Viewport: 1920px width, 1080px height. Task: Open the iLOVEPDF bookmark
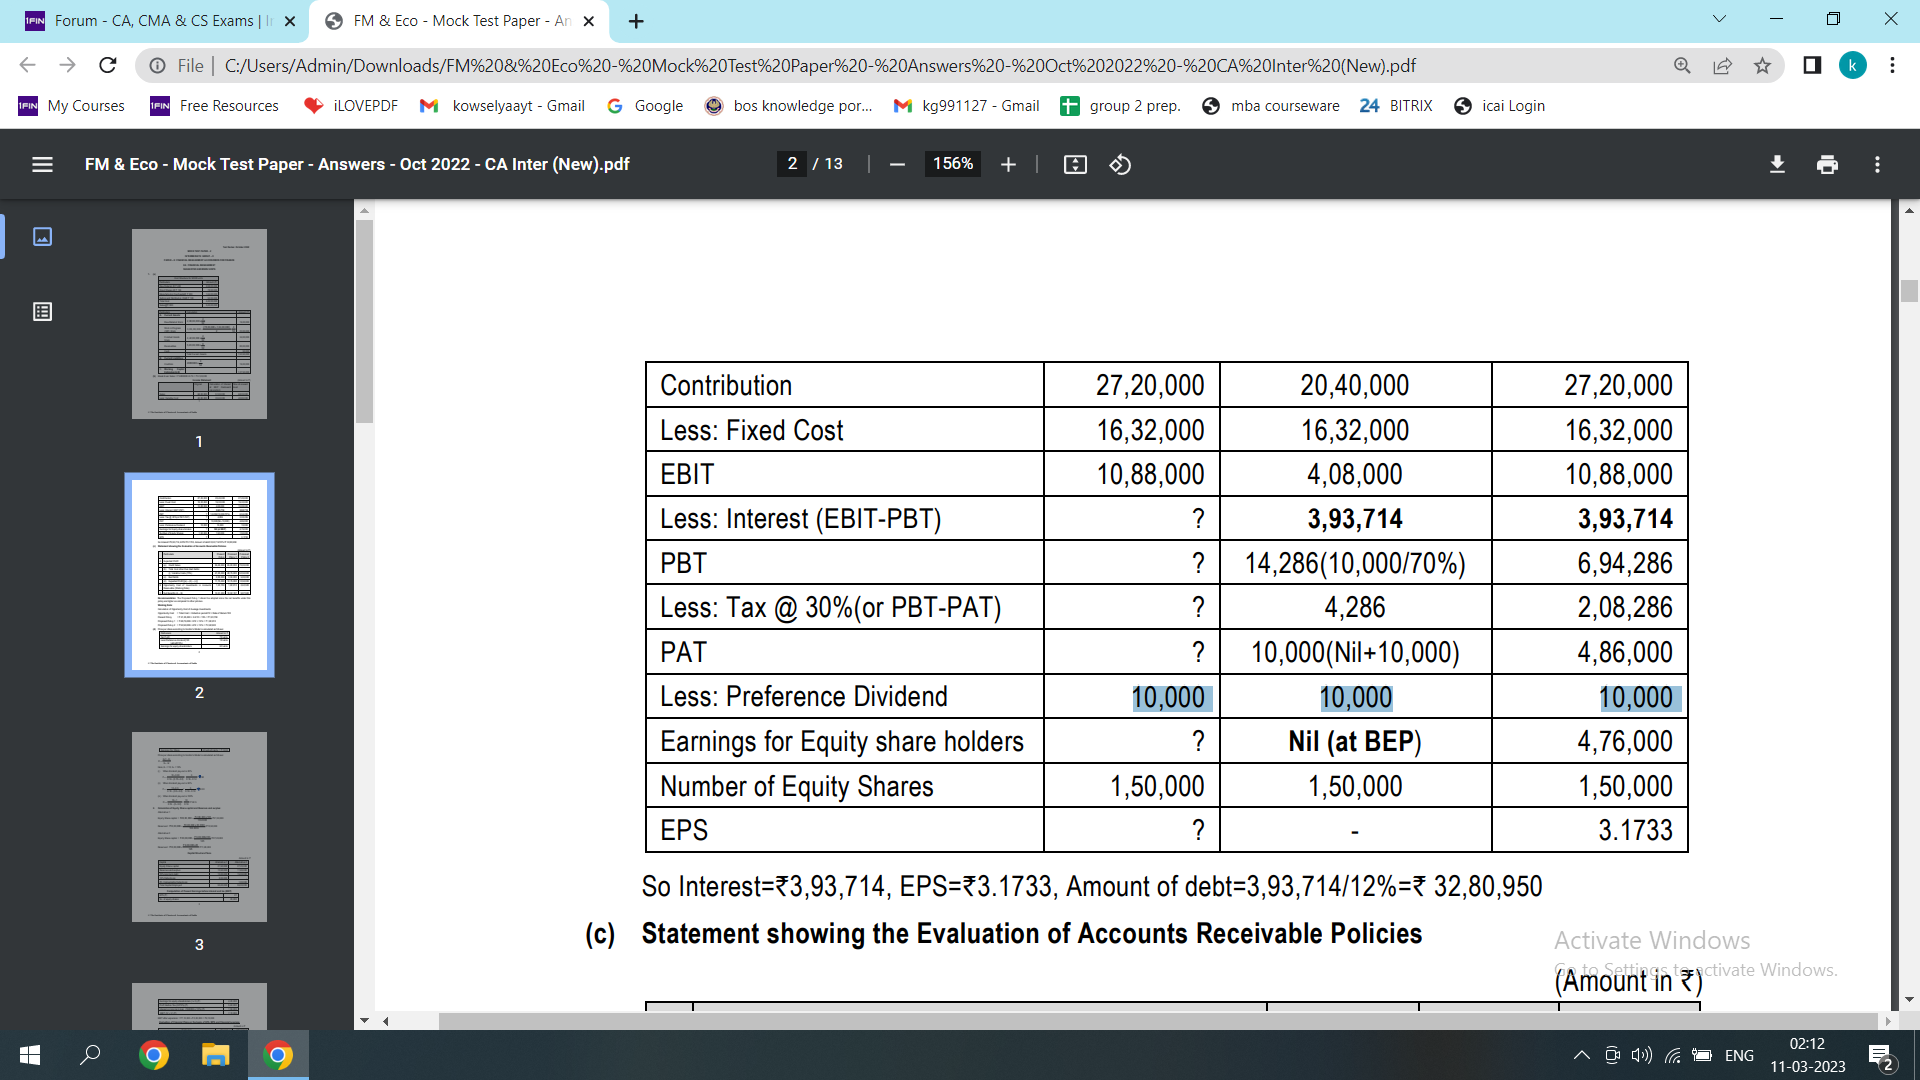click(x=351, y=106)
